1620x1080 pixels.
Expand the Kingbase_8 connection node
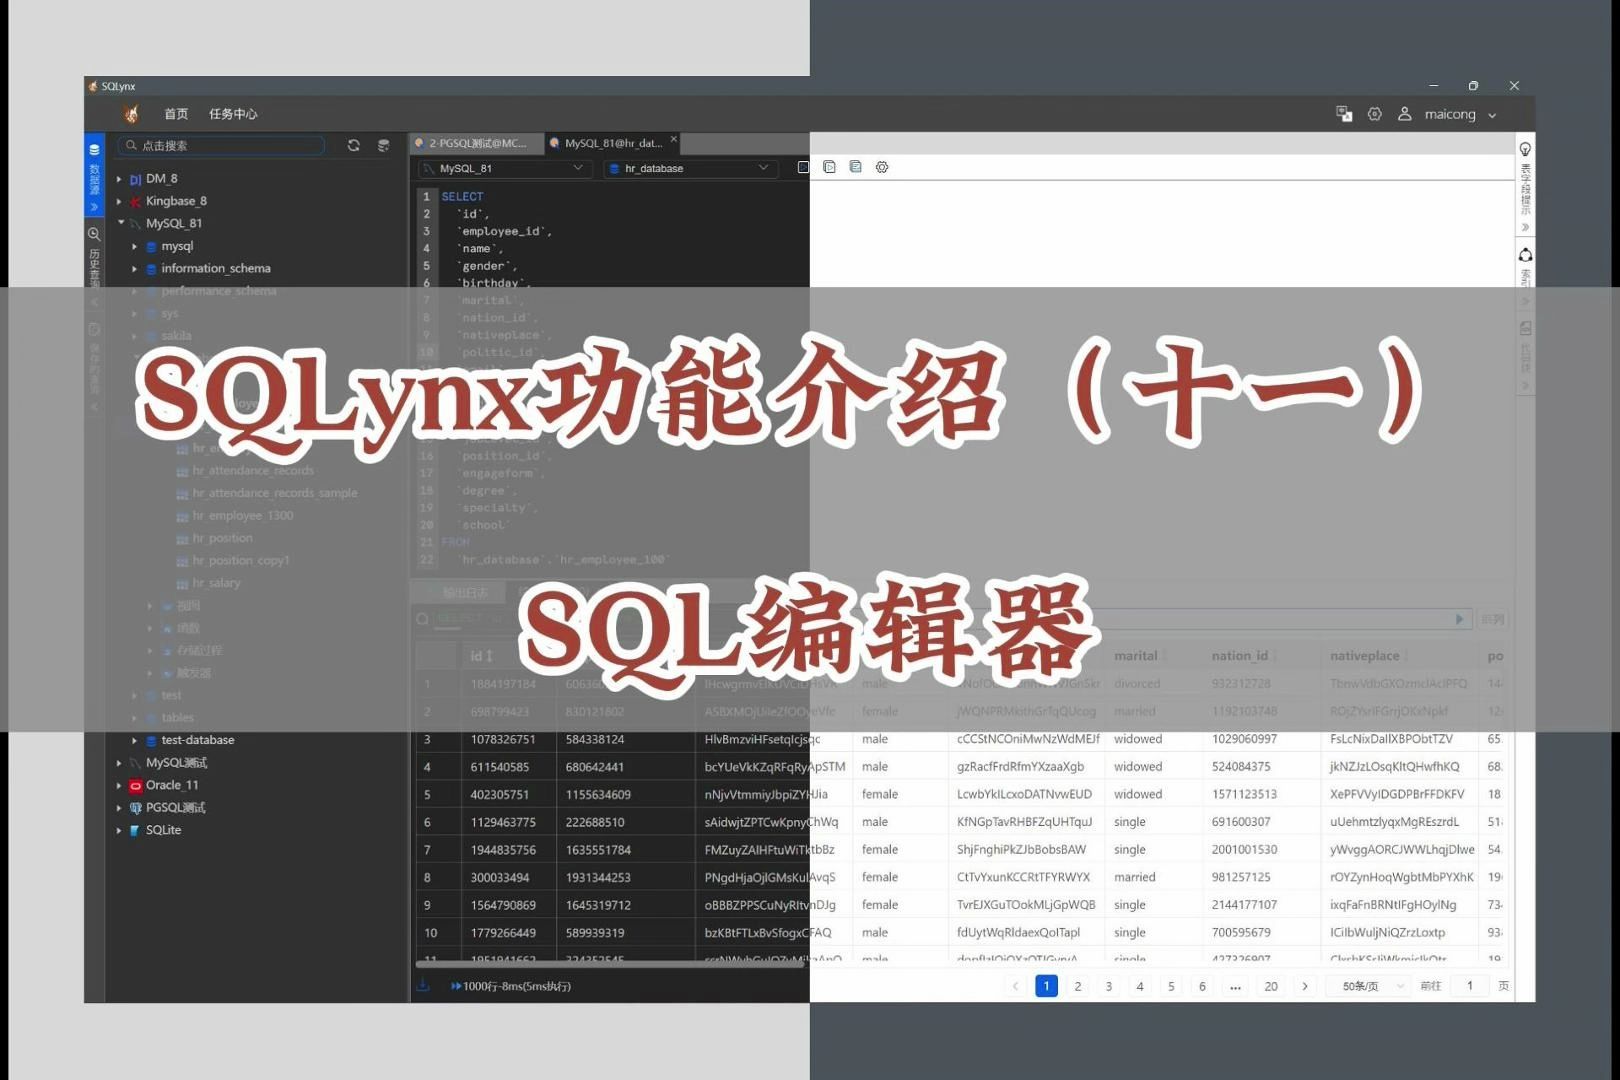coord(119,201)
